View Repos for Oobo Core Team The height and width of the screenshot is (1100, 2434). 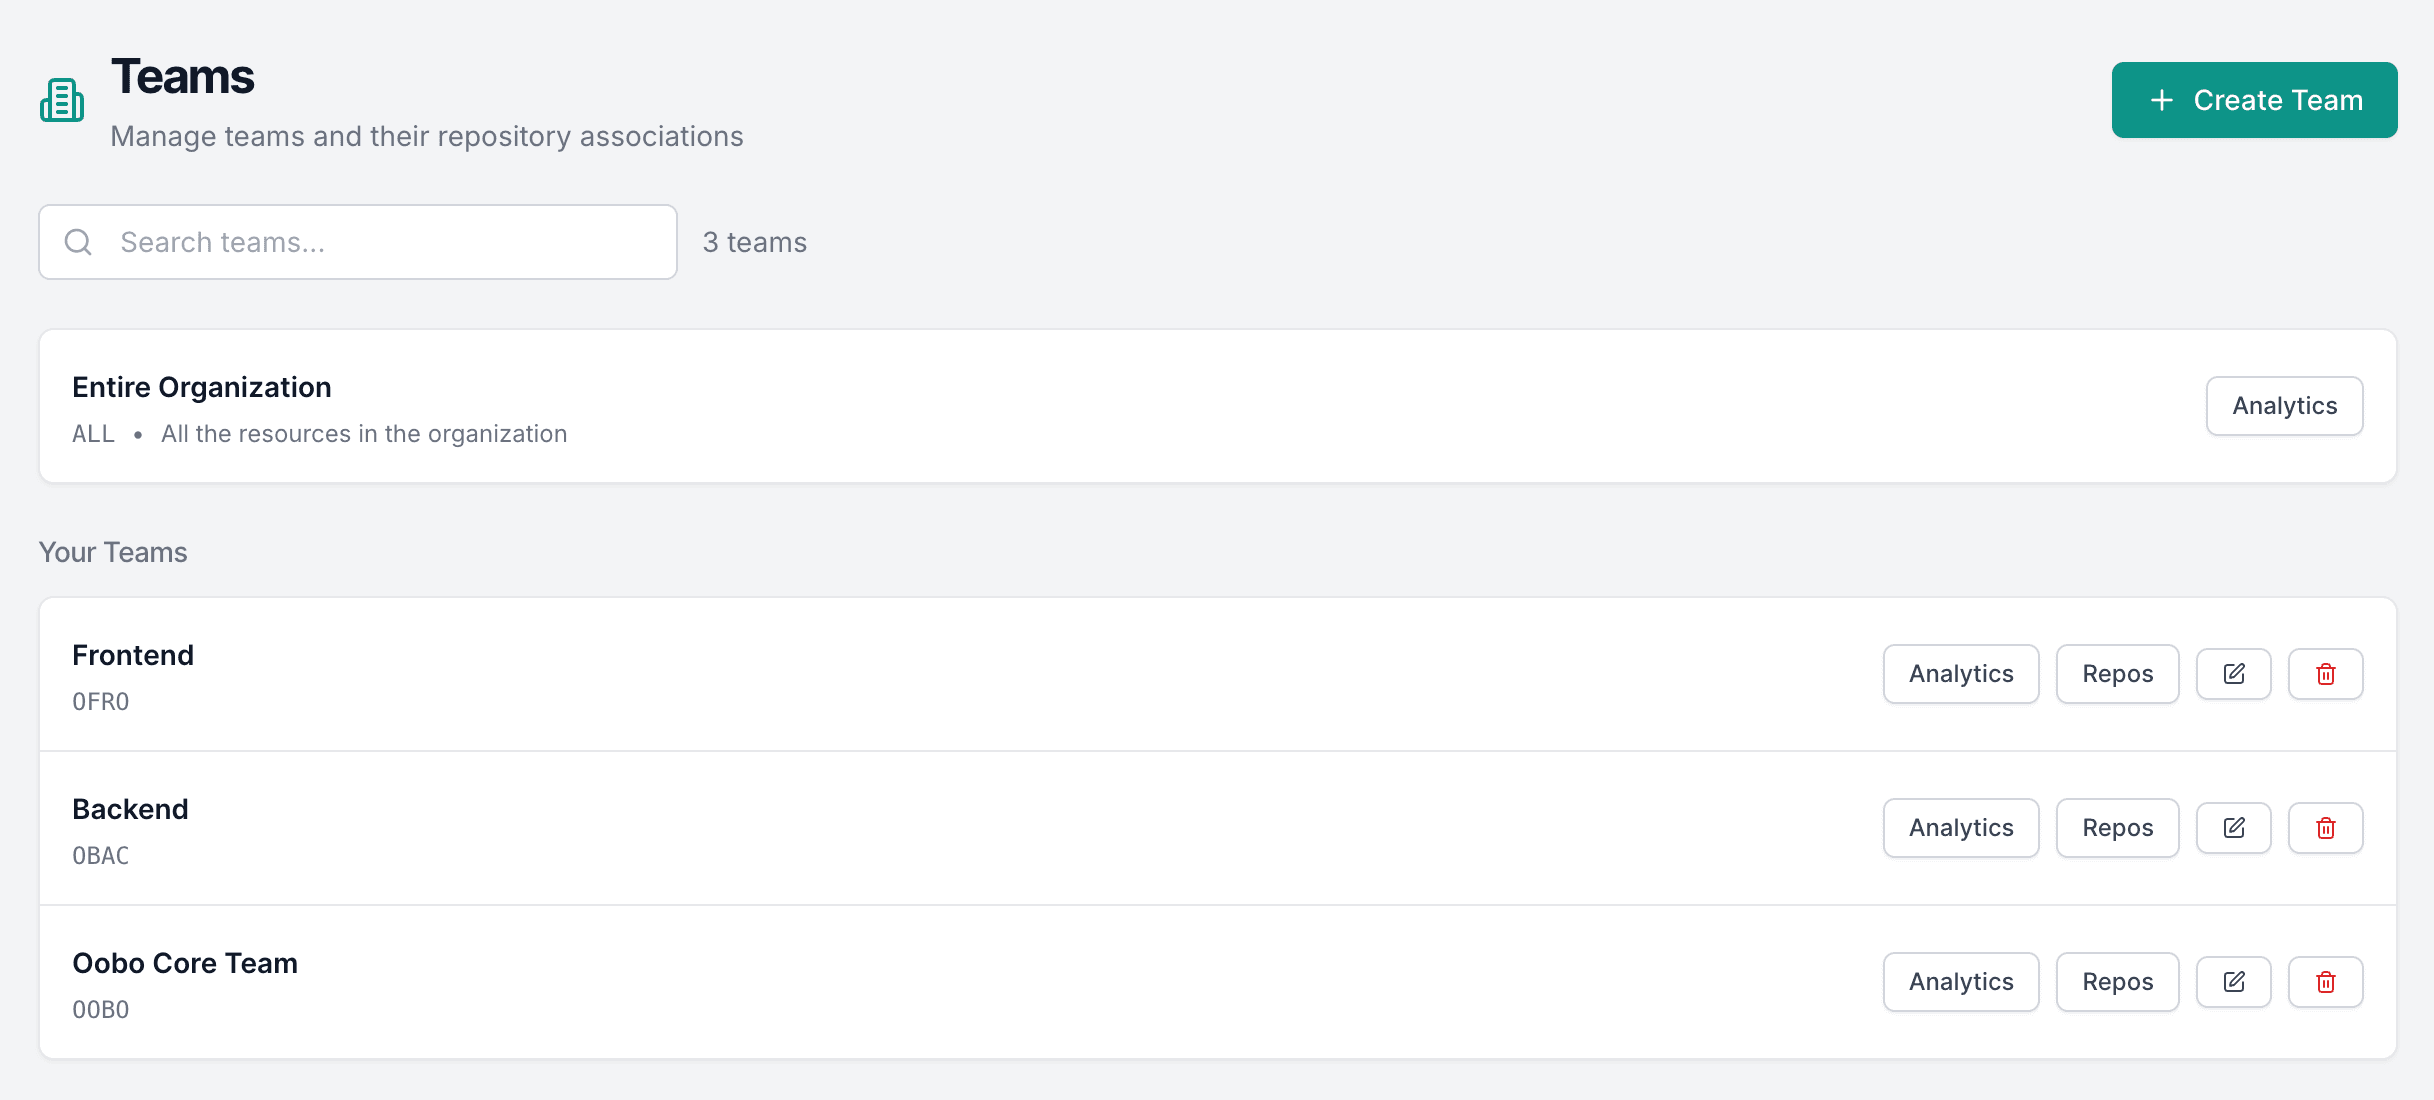[x=2117, y=981]
